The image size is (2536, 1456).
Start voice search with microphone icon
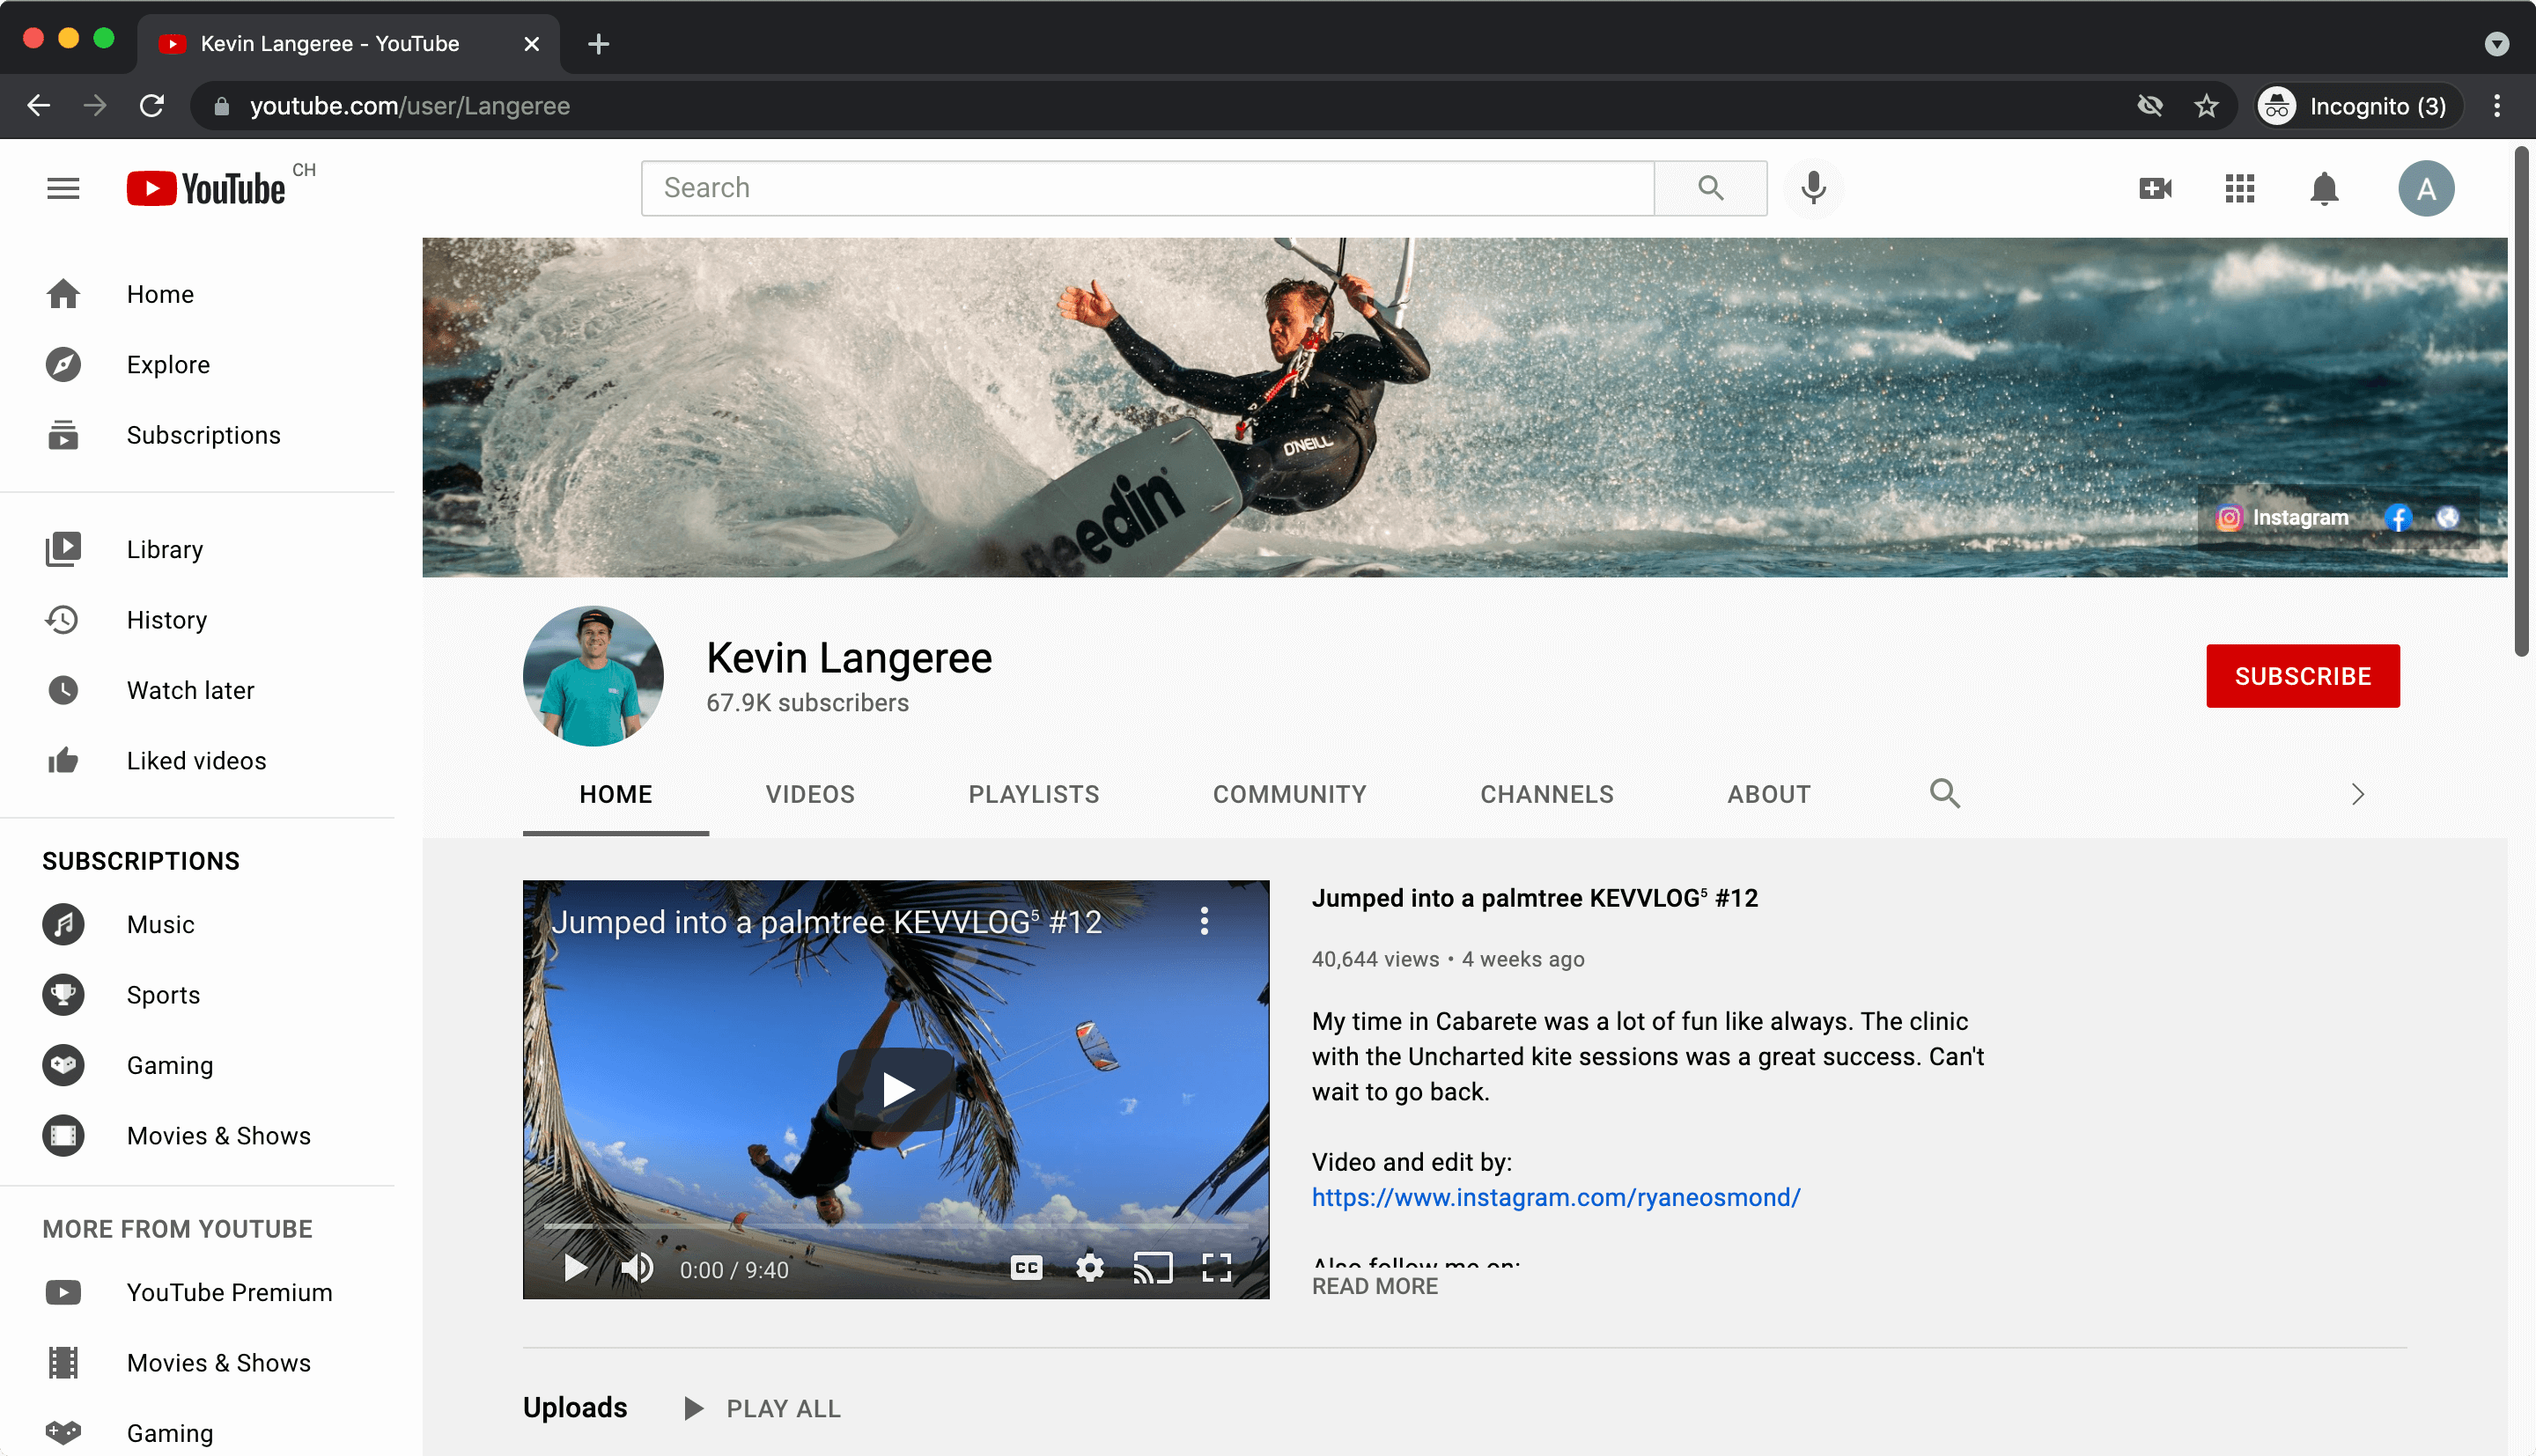click(x=1813, y=188)
